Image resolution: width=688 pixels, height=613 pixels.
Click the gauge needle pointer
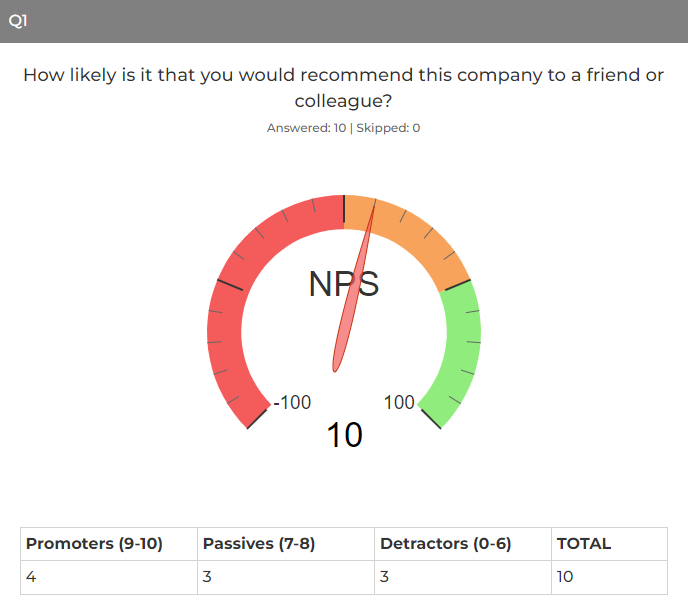[353, 285]
